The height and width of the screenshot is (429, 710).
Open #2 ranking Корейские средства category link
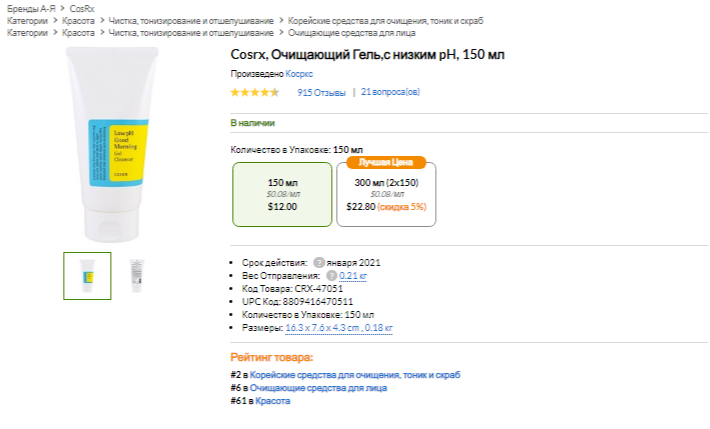coord(355,375)
